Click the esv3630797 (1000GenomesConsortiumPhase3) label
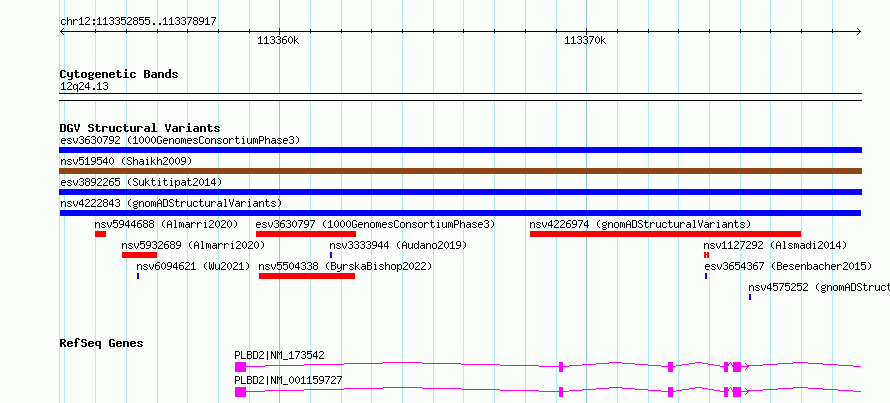 coord(375,224)
